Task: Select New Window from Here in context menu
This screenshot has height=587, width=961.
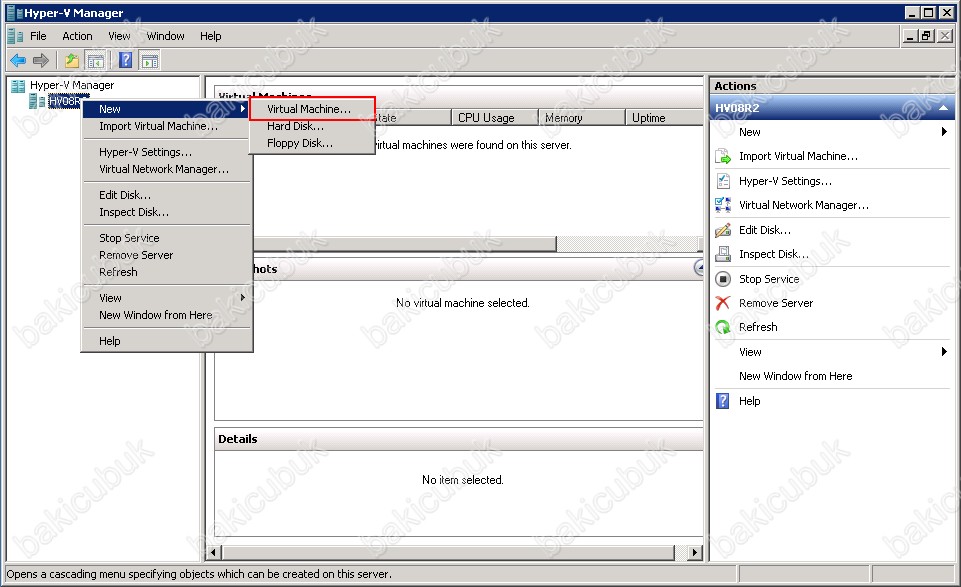Action: point(166,315)
